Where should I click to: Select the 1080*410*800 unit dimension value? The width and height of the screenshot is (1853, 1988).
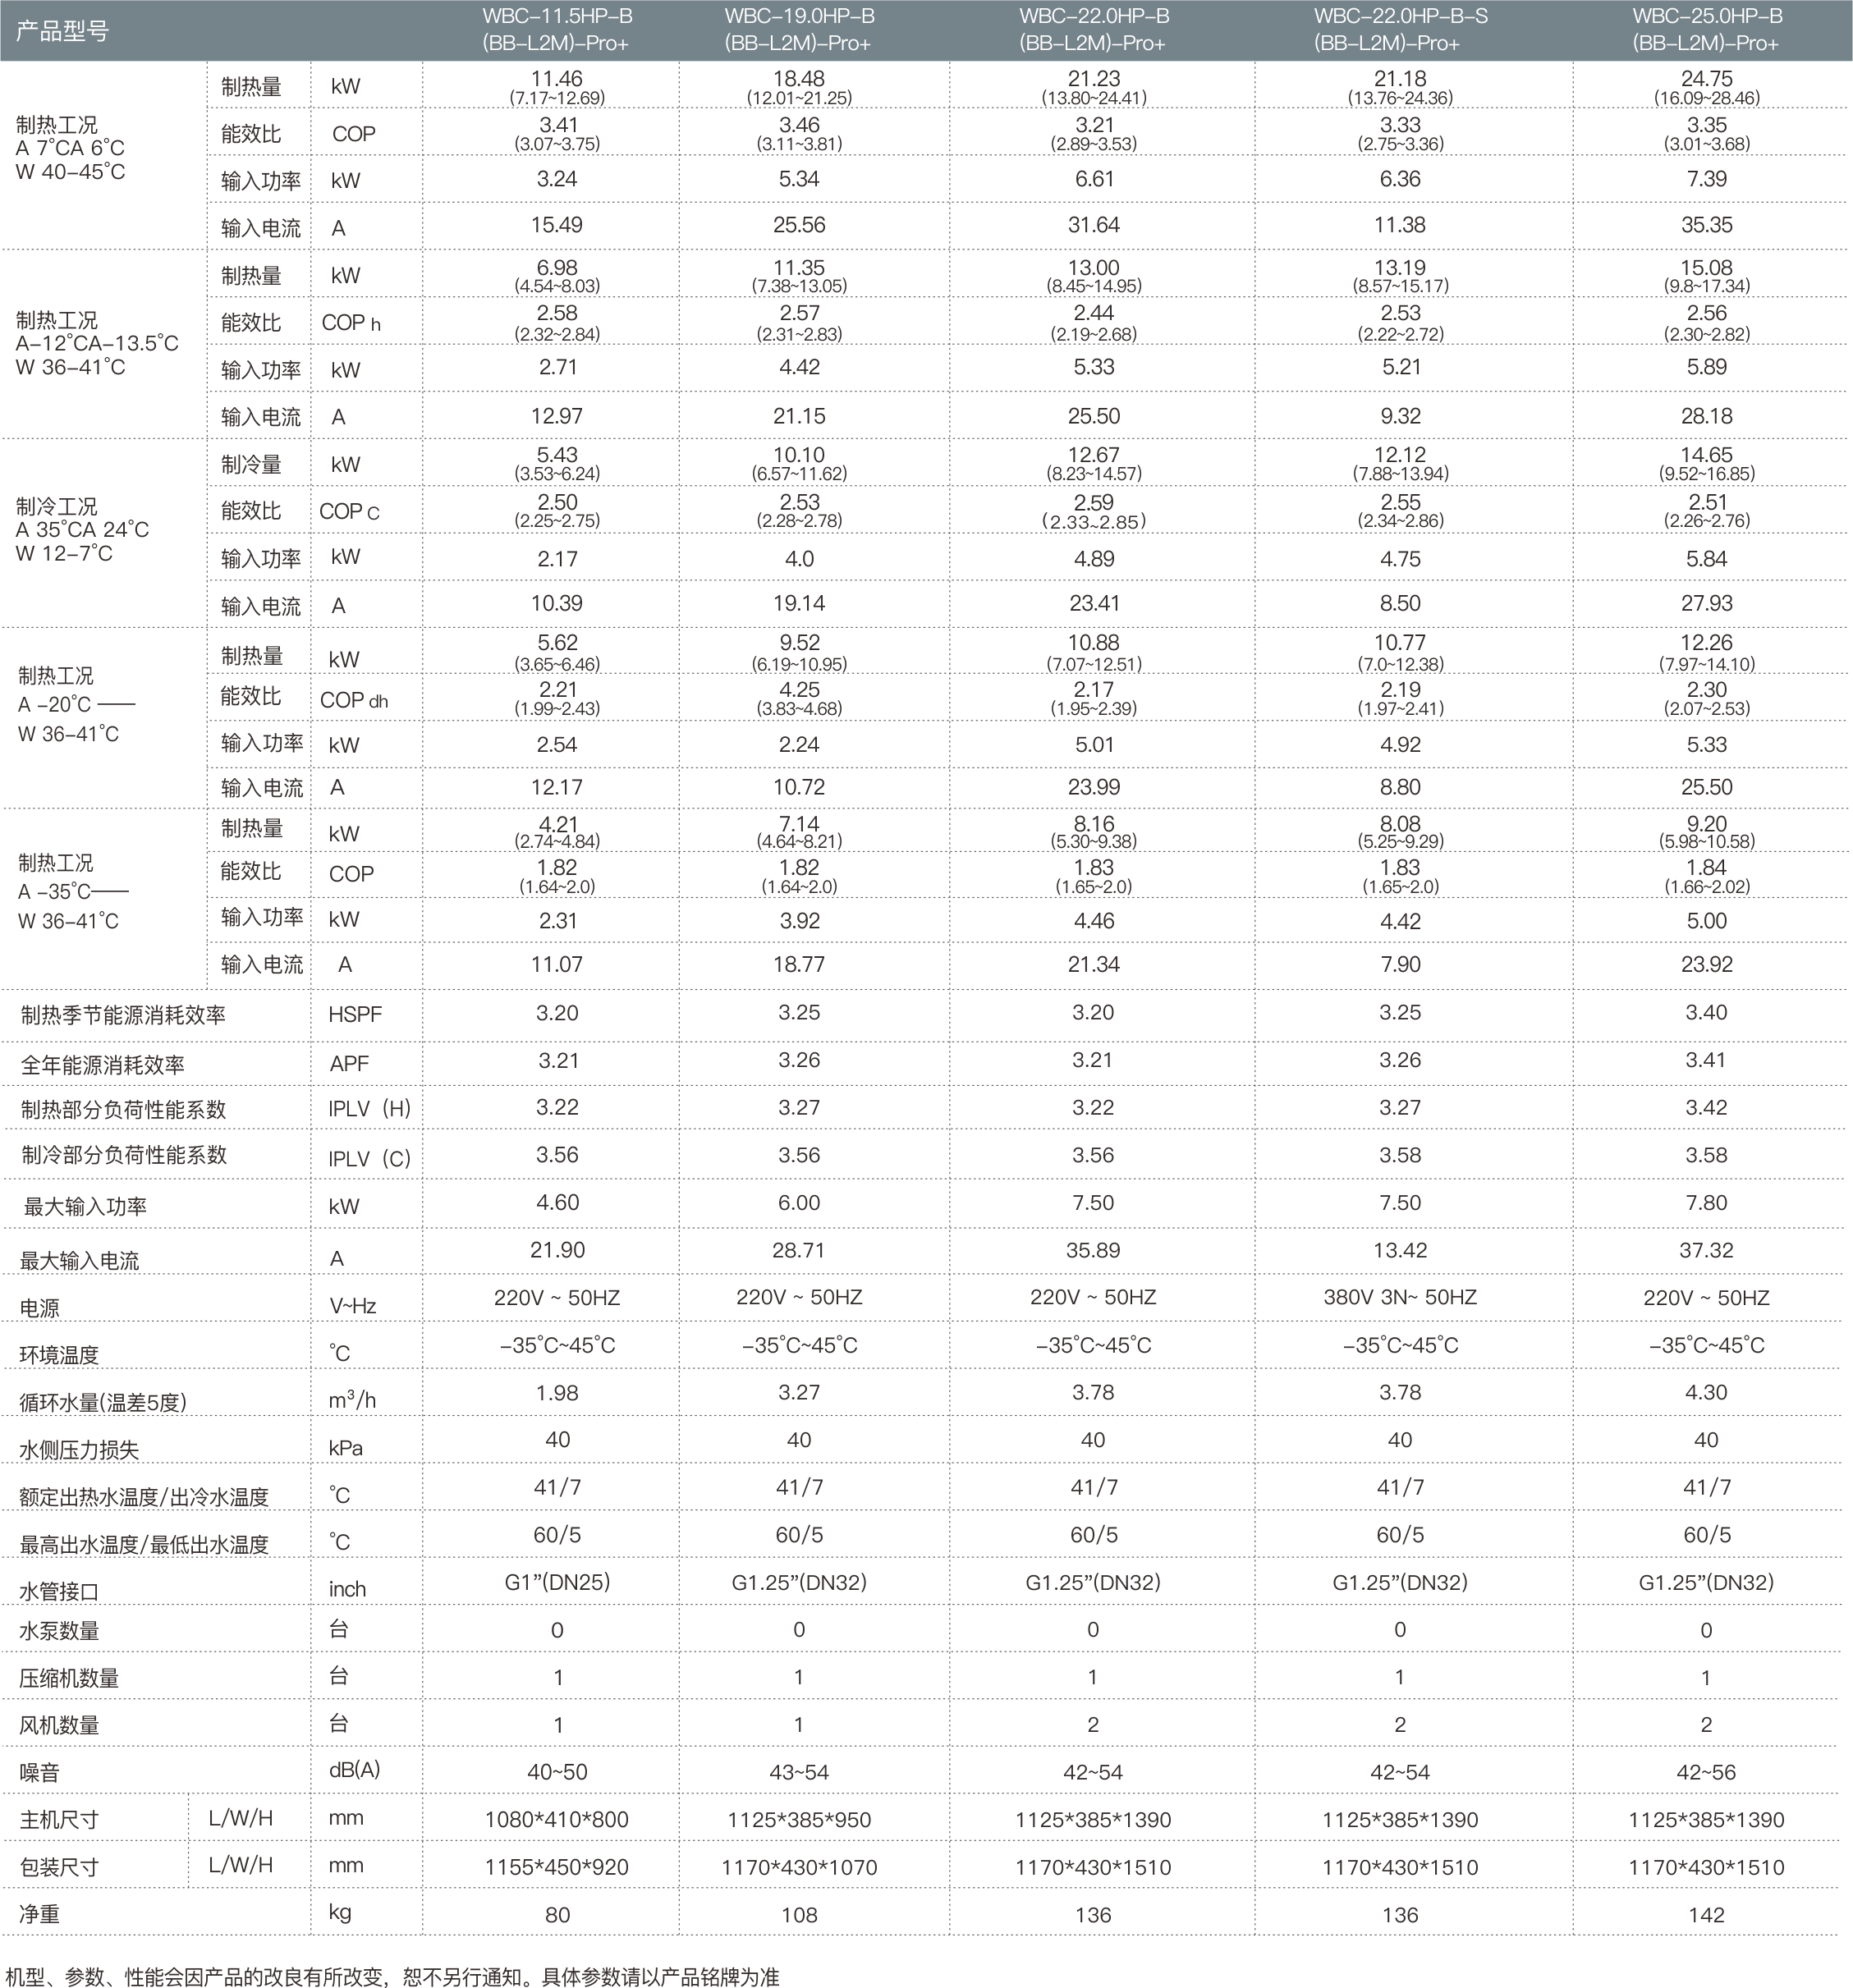click(x=557, y=1819)
